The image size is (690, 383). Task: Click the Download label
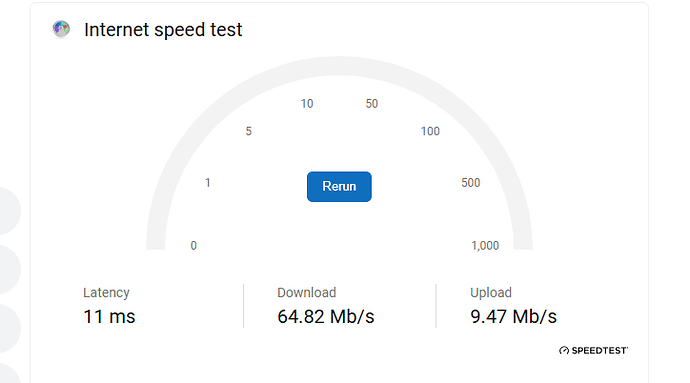(307, 293)
